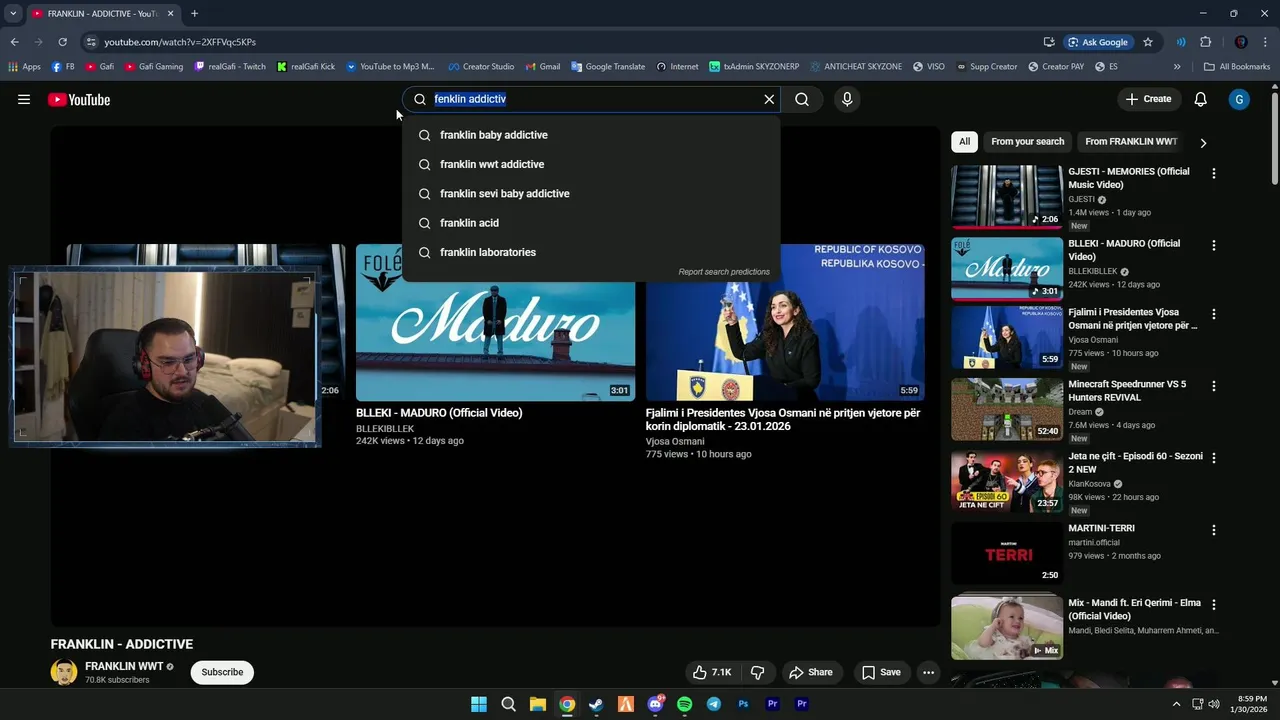Viewport: 1280px width, 720px height.
Task: Go back in browser history
Action: tap(14, 42)
